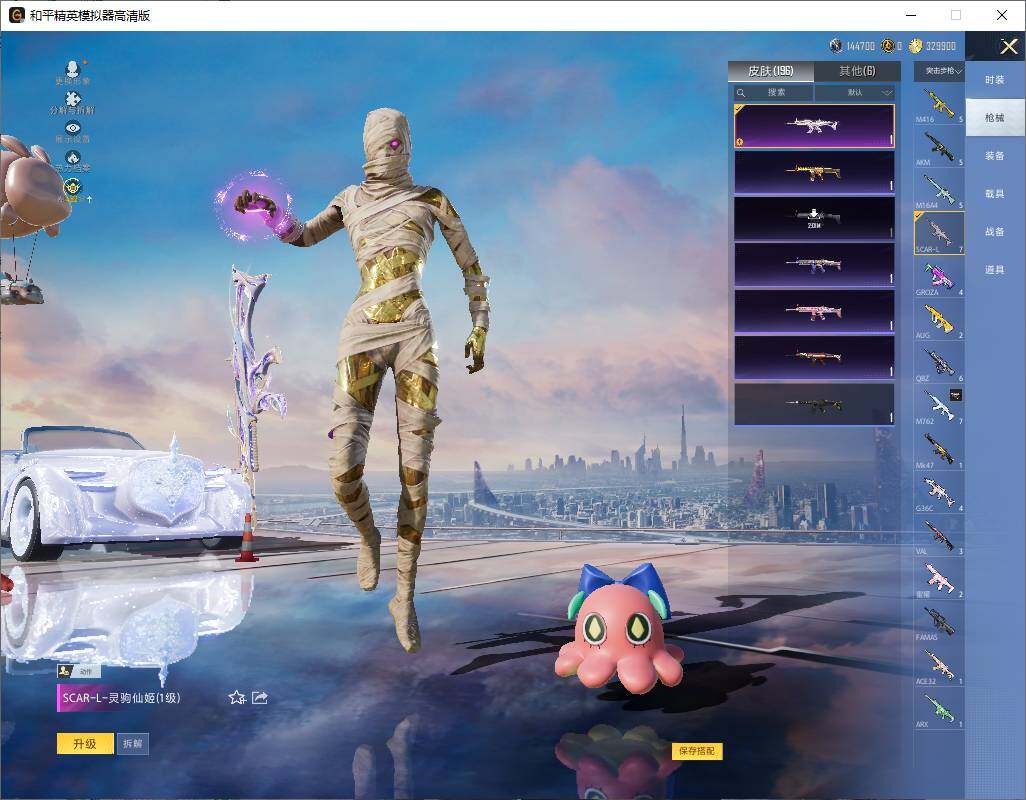The width and height of the screenshot is (1026, 800).
Task: Click the small black badge on the M762 item
Action: (x=955, y=395)
